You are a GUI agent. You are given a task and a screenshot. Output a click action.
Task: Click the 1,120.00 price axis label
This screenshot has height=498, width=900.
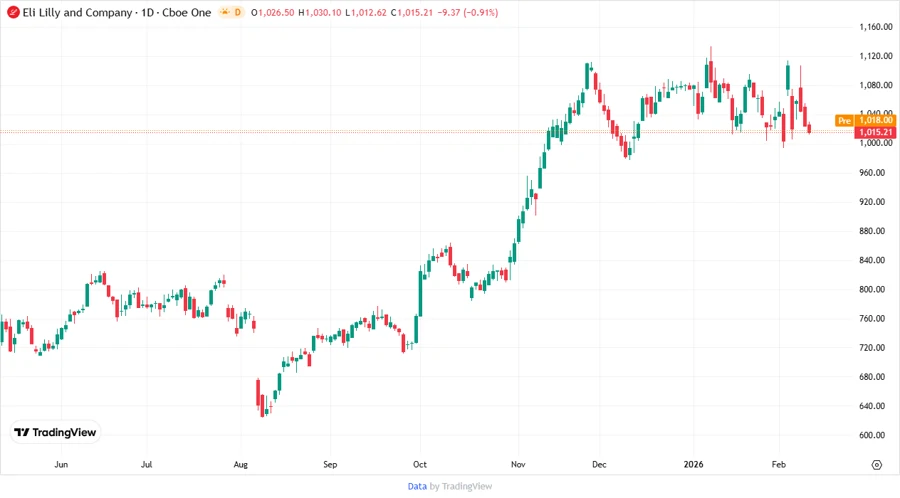(x=876, y=56)
